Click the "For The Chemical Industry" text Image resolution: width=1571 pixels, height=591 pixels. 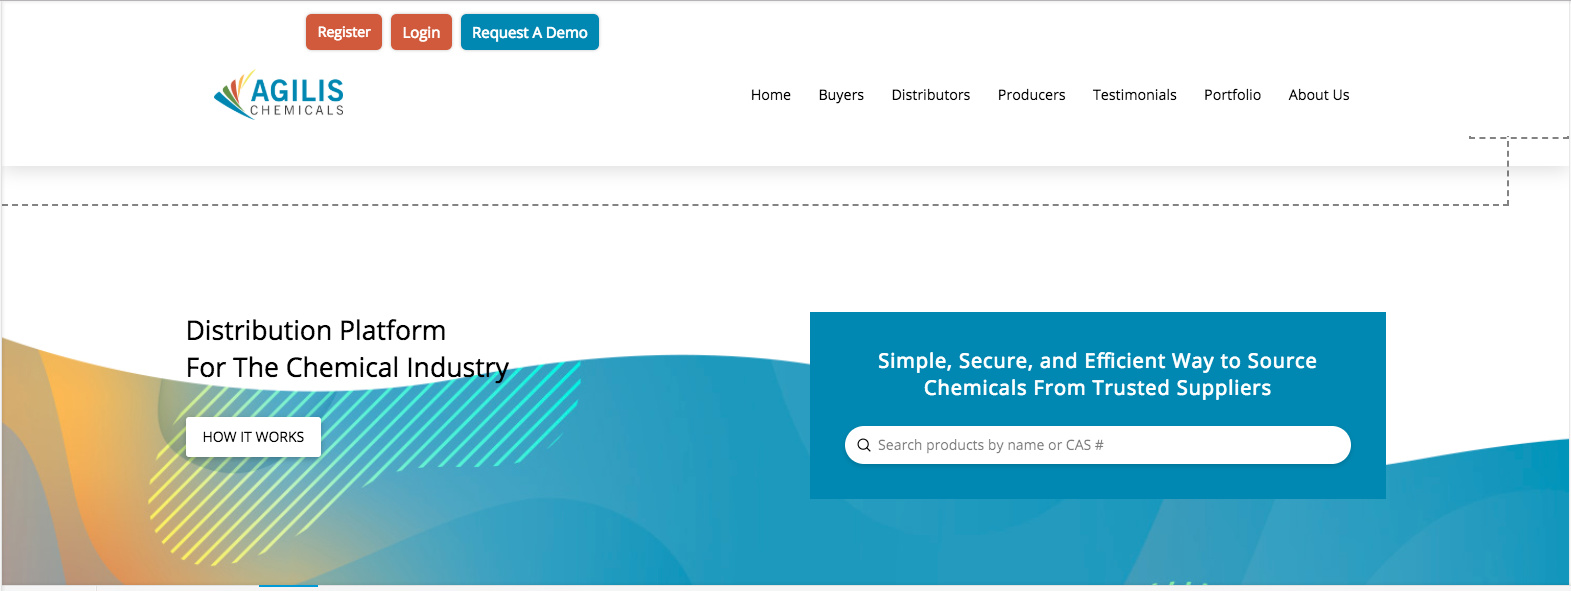pyautogui.click(x=347, y=368)
